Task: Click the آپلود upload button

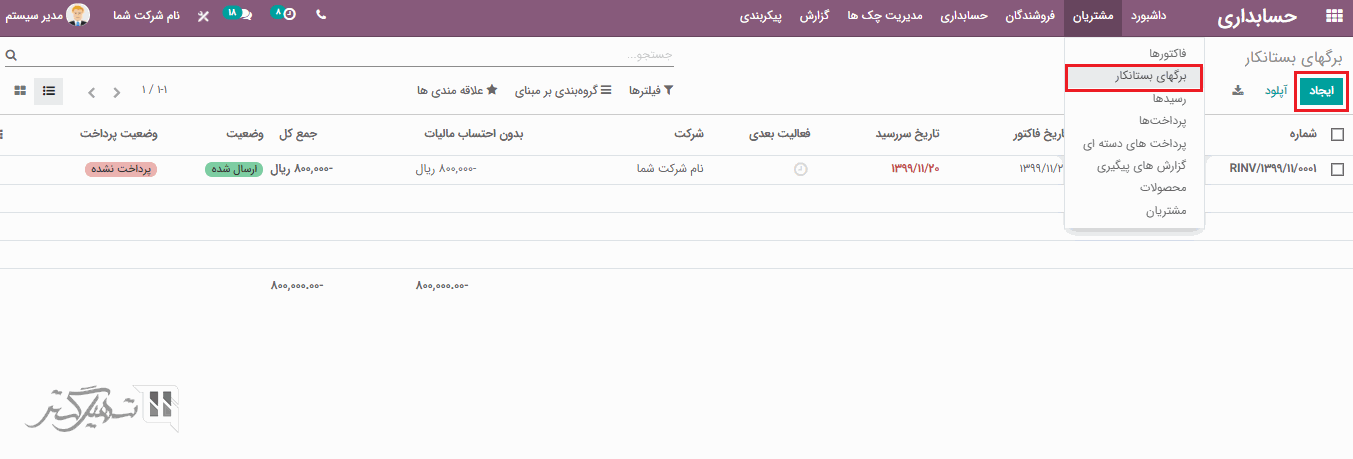Action: pos(1276,91)
